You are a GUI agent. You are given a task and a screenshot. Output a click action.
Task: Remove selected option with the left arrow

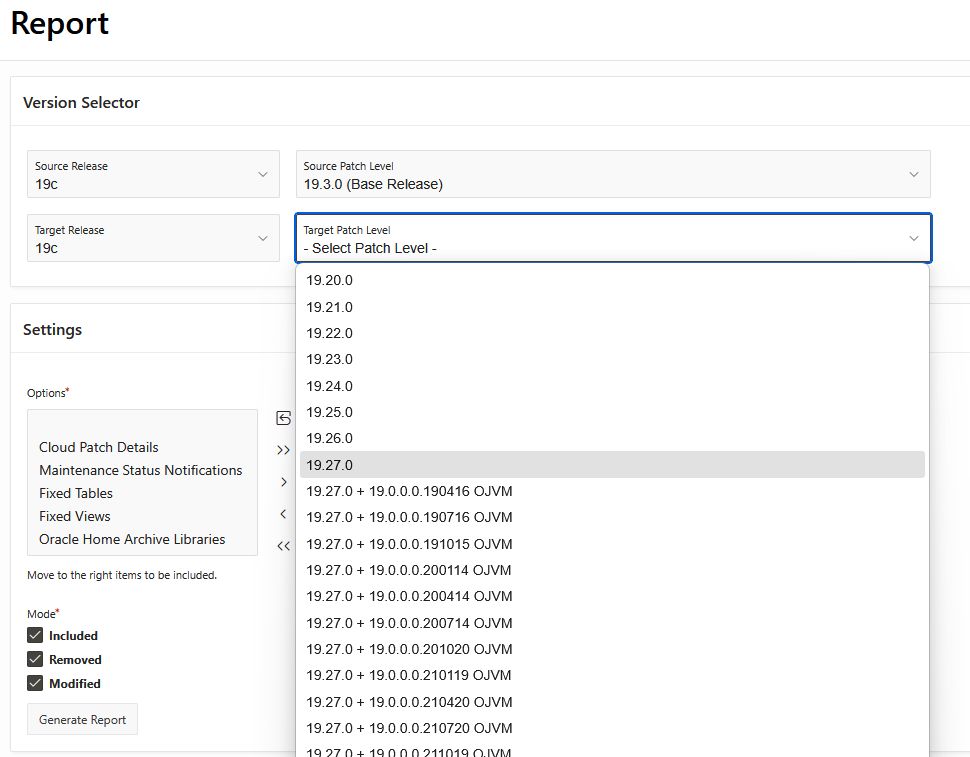coord(283,514)
